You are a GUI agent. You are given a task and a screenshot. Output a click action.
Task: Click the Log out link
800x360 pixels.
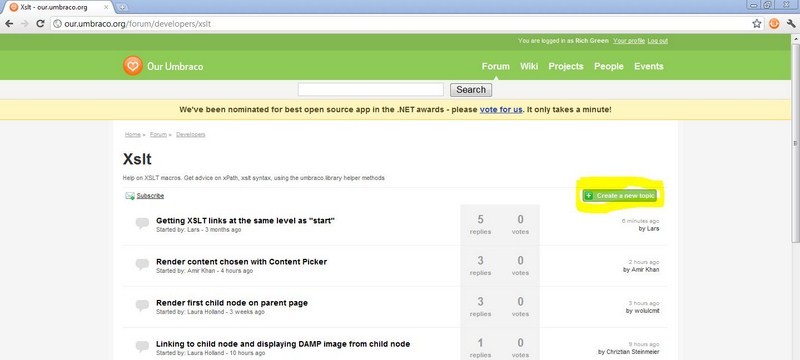[x=658, y=41]
